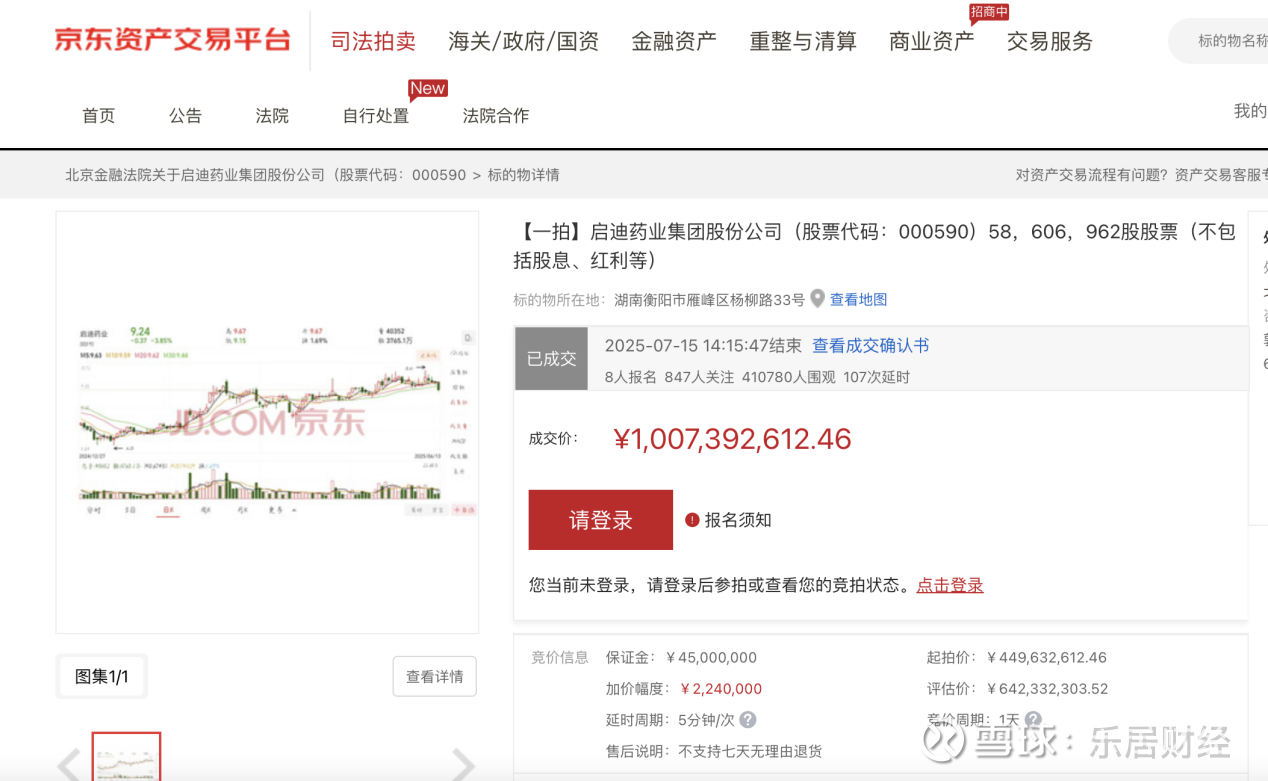Image resolution: width=1268 pixels, height=781 pixels.
Task: Click the 加价幅度 ¥2,240,000 value
Action: [x=720, y=689]
